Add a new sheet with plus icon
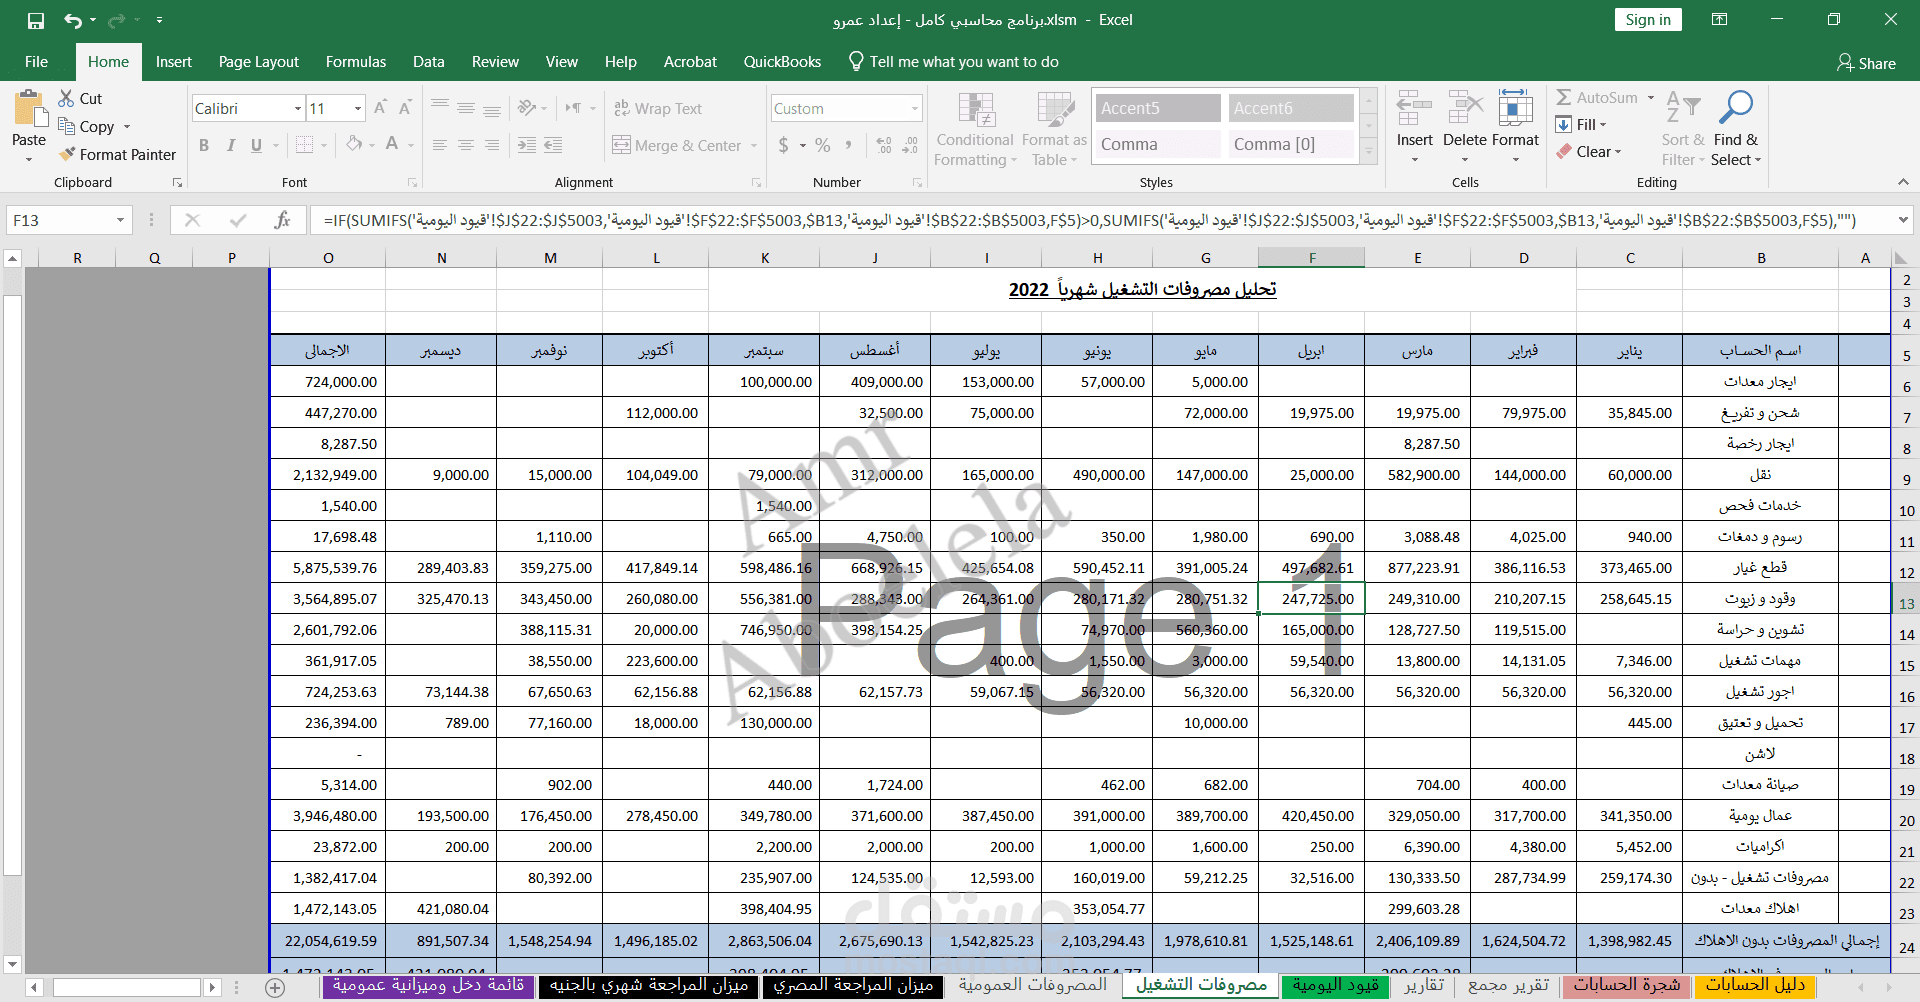Image resolution: width=1920 pixels, height=1002 pixels. [x=275, y=988]
